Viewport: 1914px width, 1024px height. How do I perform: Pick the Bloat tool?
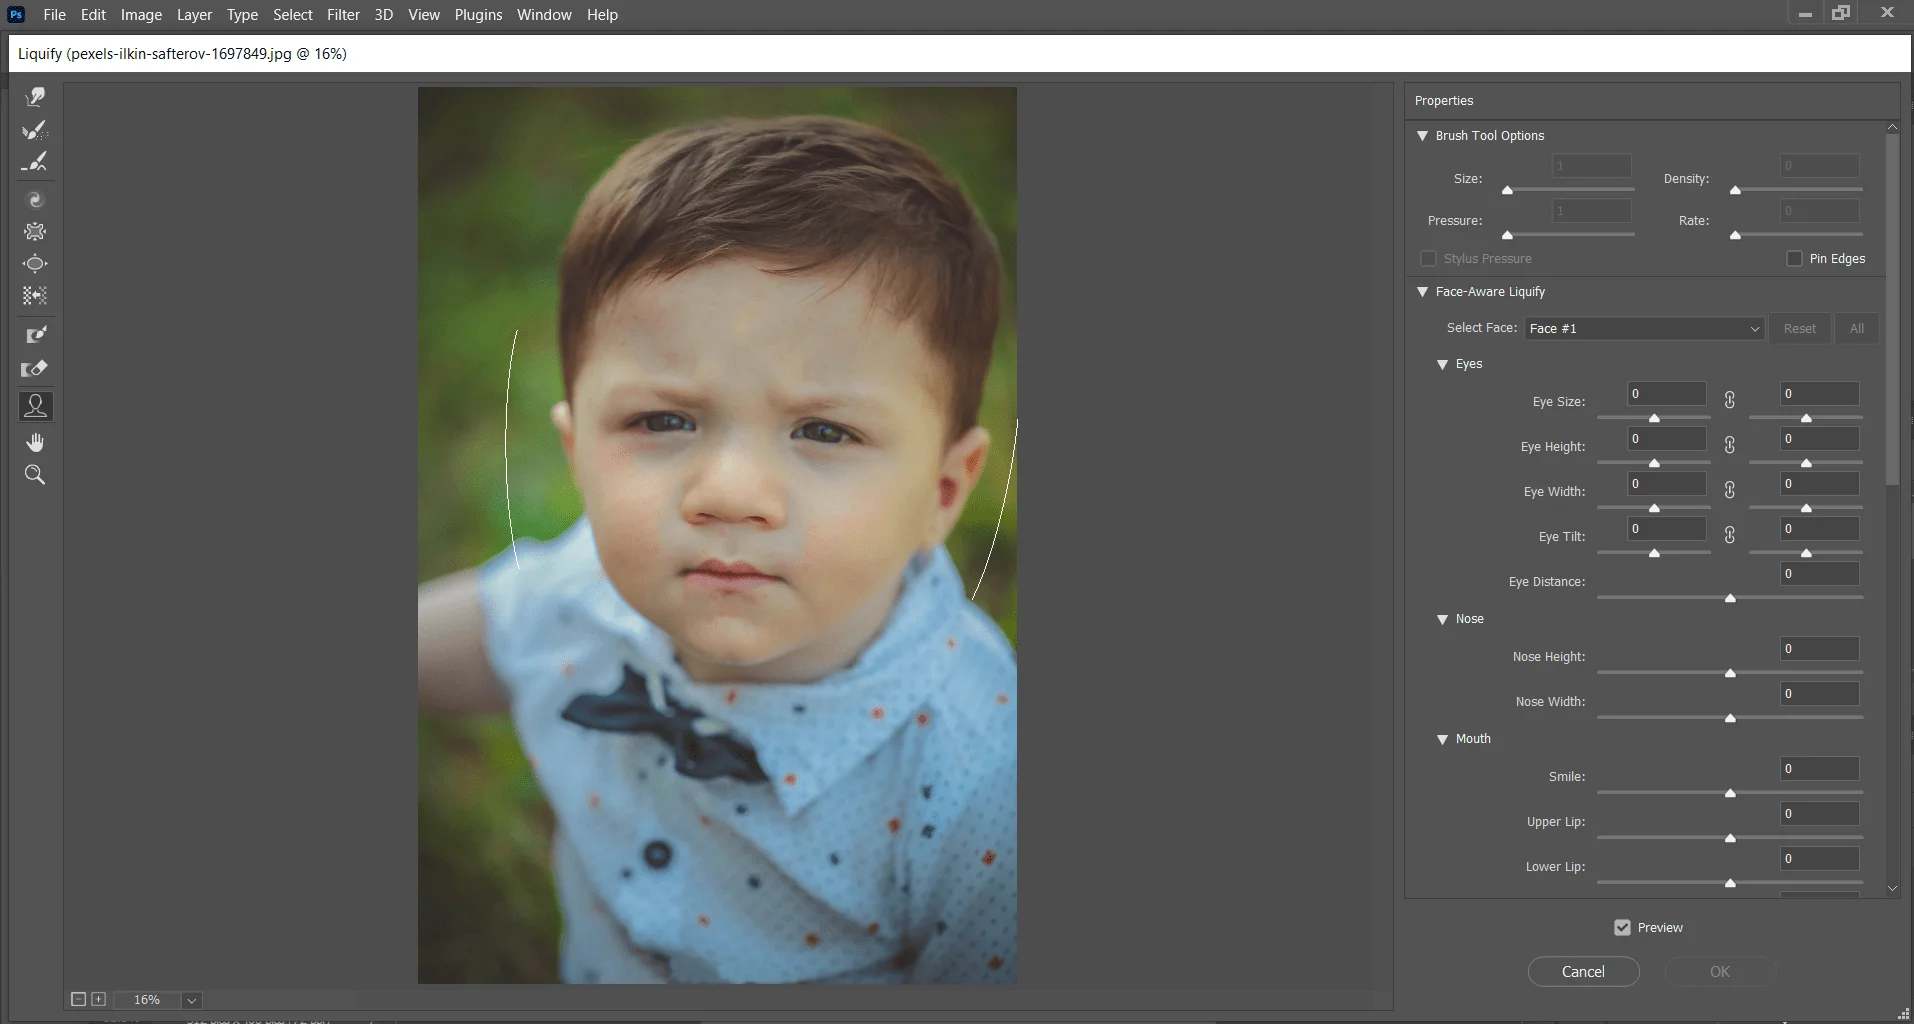[35, 264]
